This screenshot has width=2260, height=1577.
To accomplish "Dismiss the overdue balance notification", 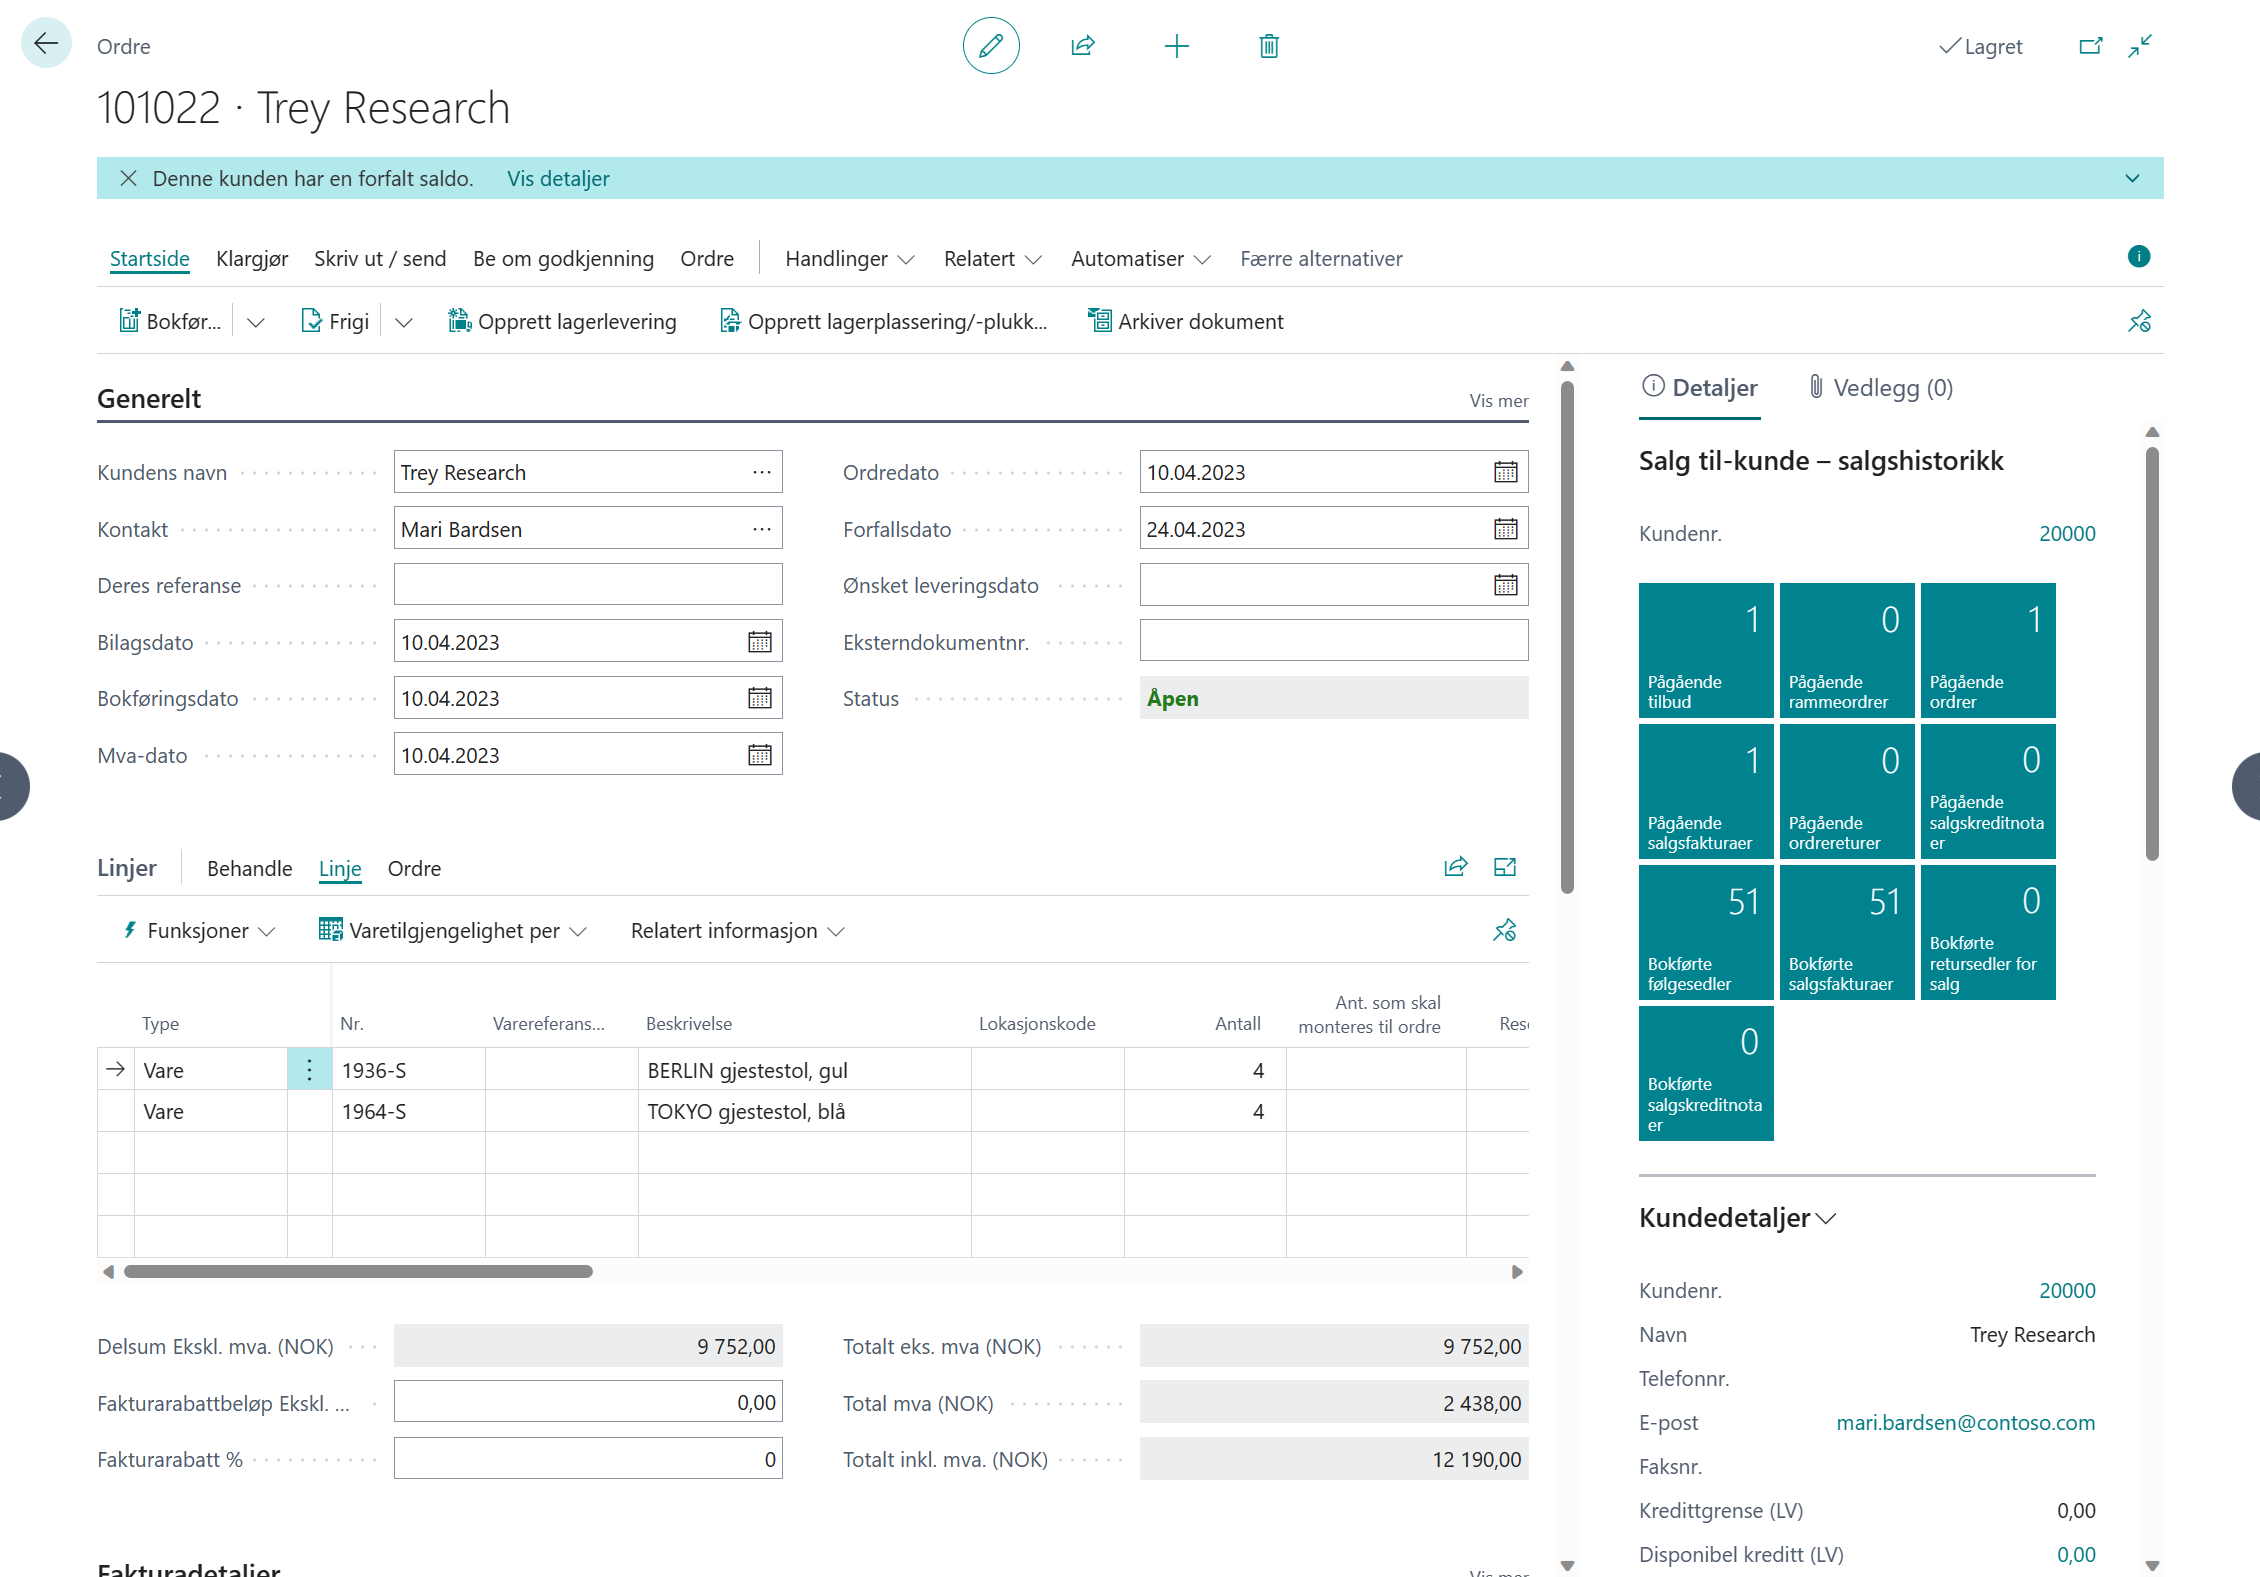I will coord(128,178).
